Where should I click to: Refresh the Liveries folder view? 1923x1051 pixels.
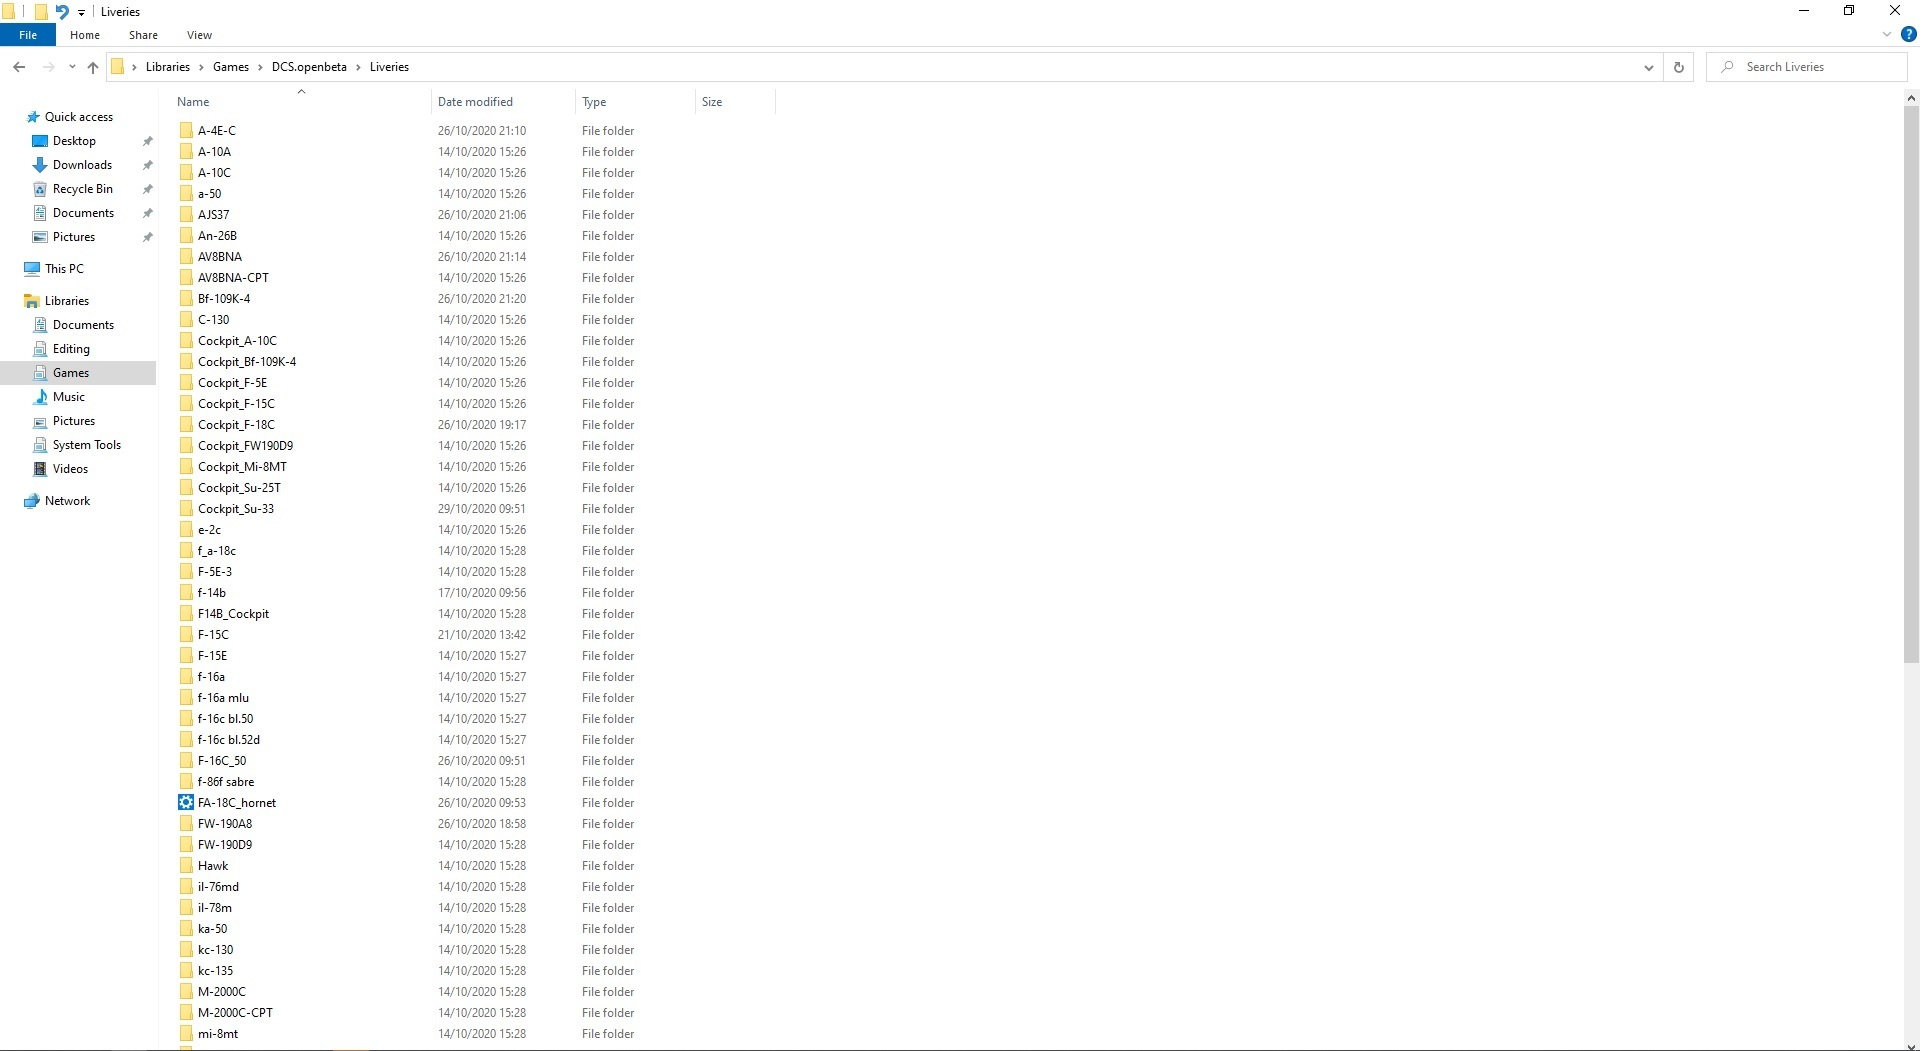1679,67
